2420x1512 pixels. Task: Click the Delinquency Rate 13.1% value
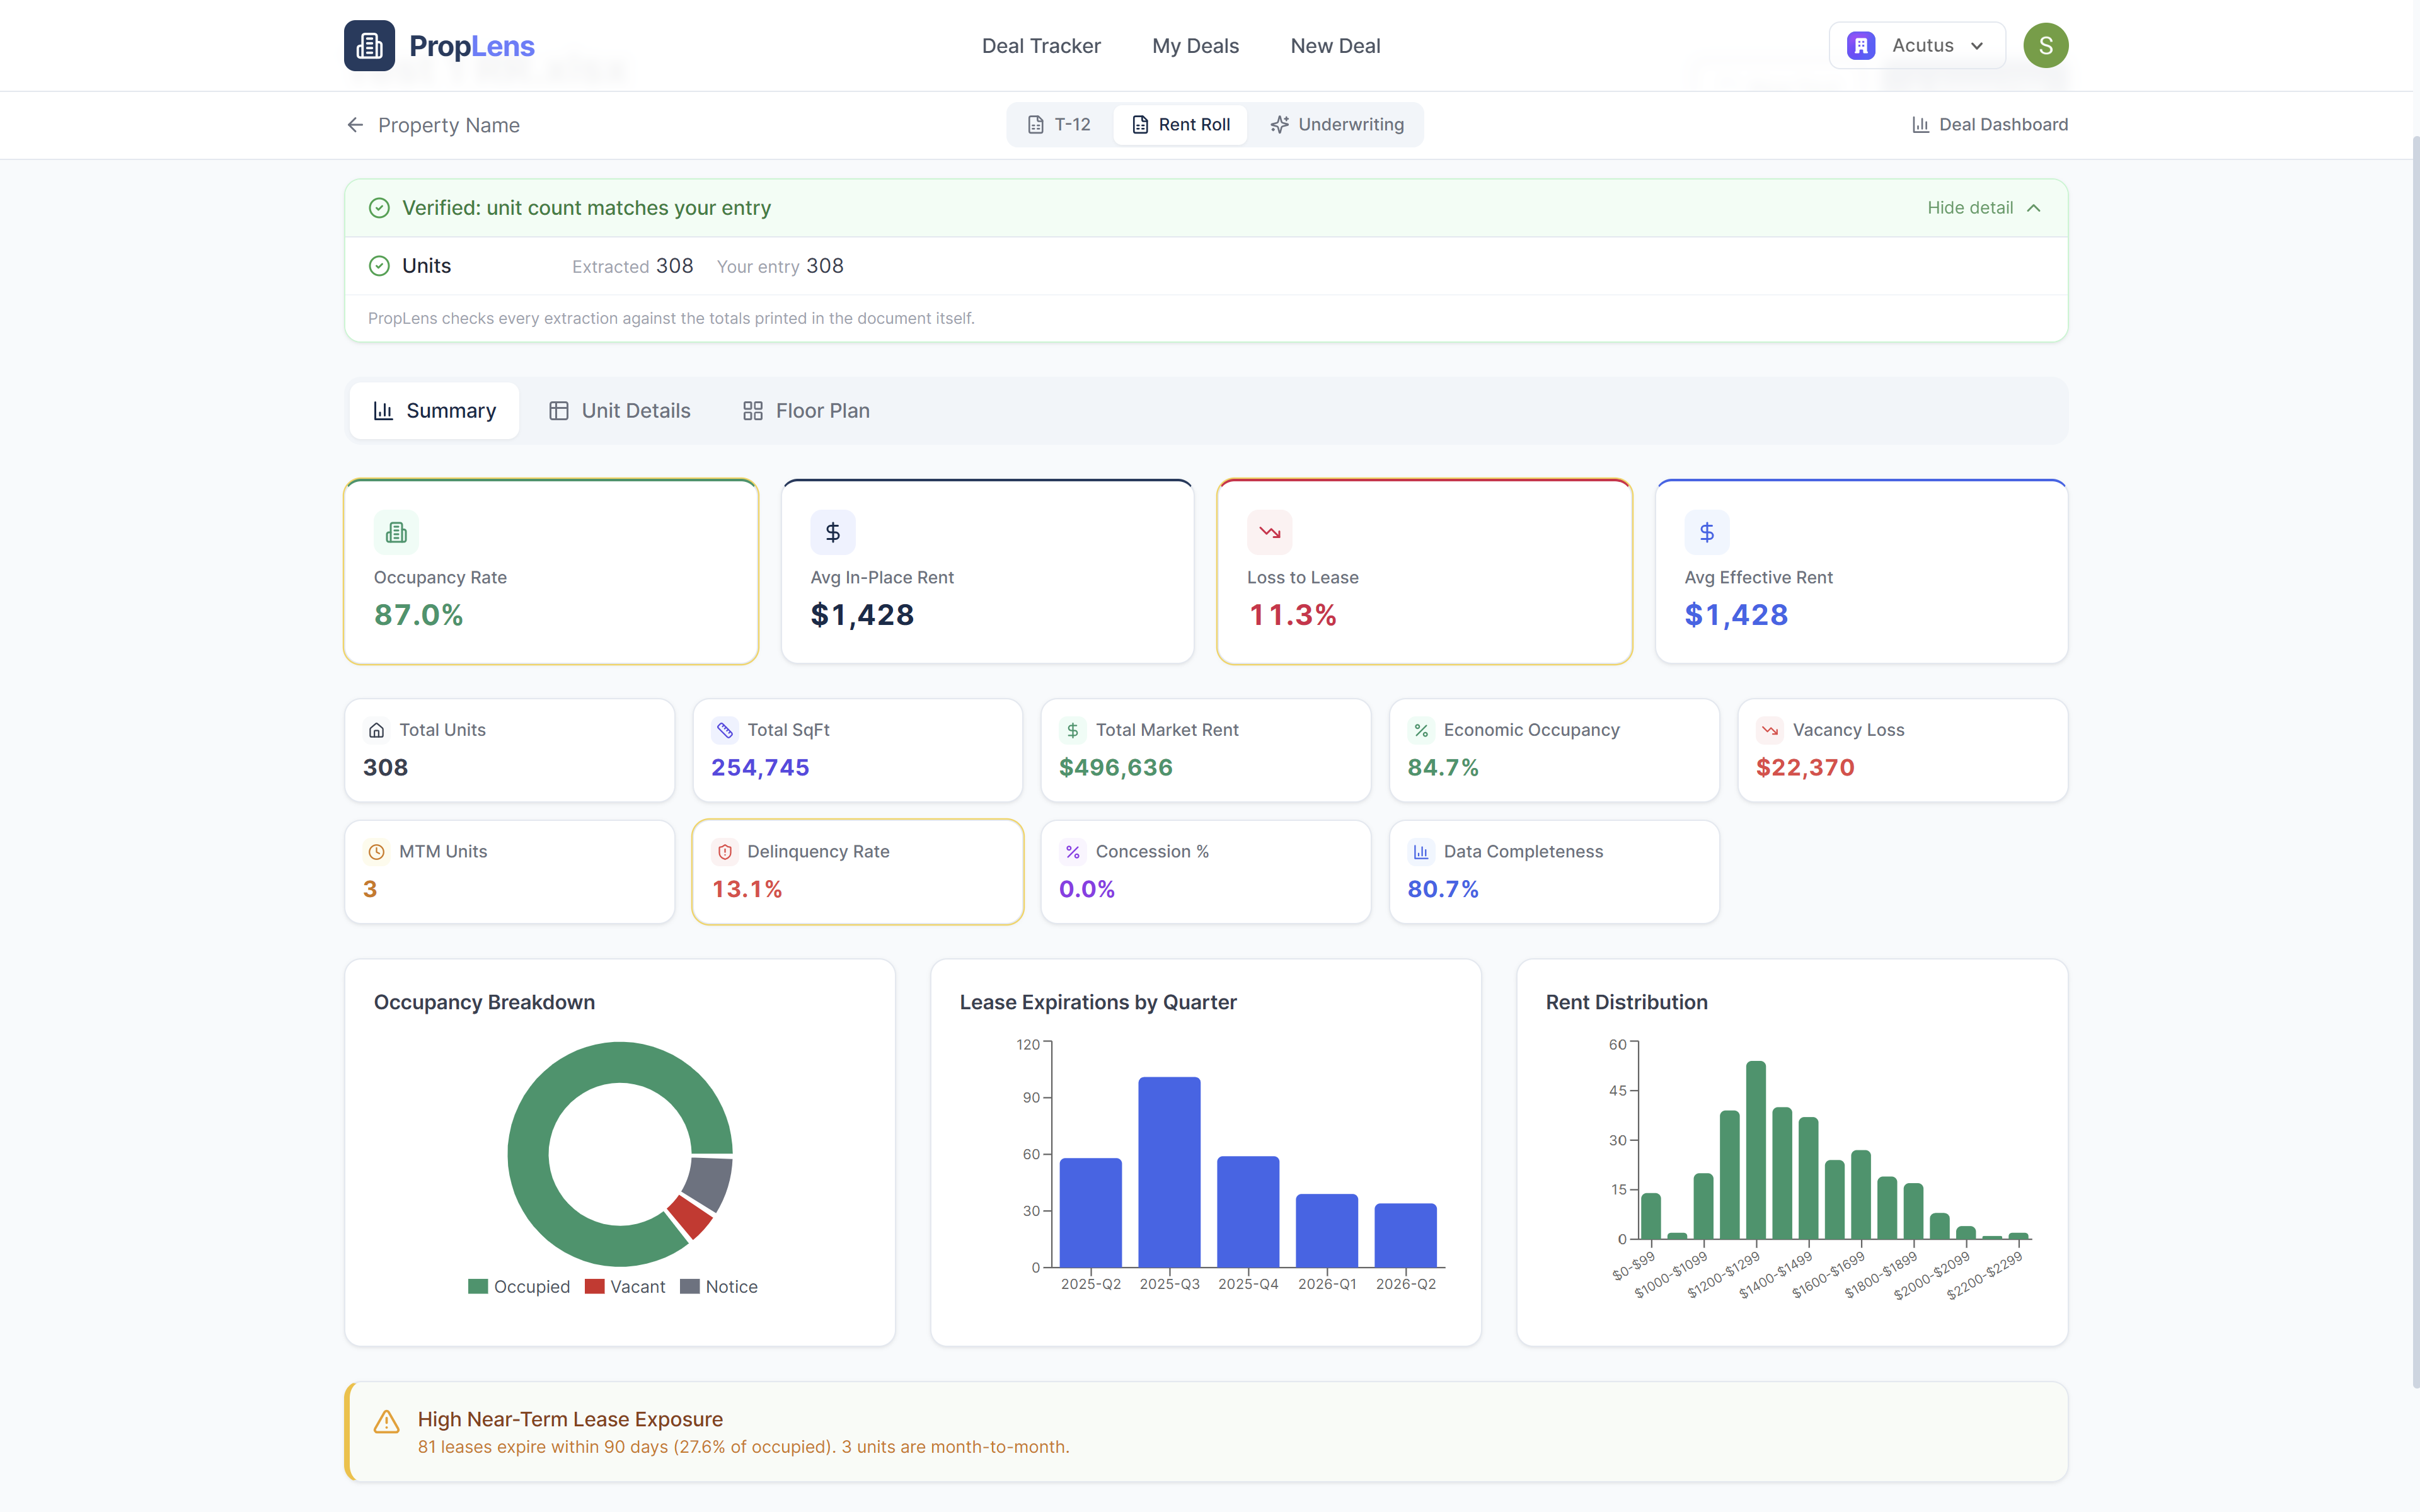747,890
